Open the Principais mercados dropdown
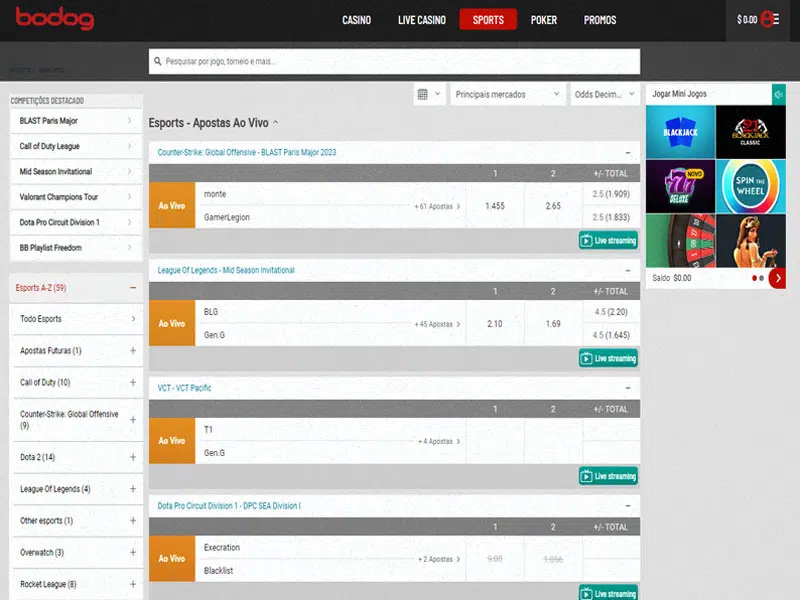The height and width of the screenshot is (600, 800). (508, 94)
